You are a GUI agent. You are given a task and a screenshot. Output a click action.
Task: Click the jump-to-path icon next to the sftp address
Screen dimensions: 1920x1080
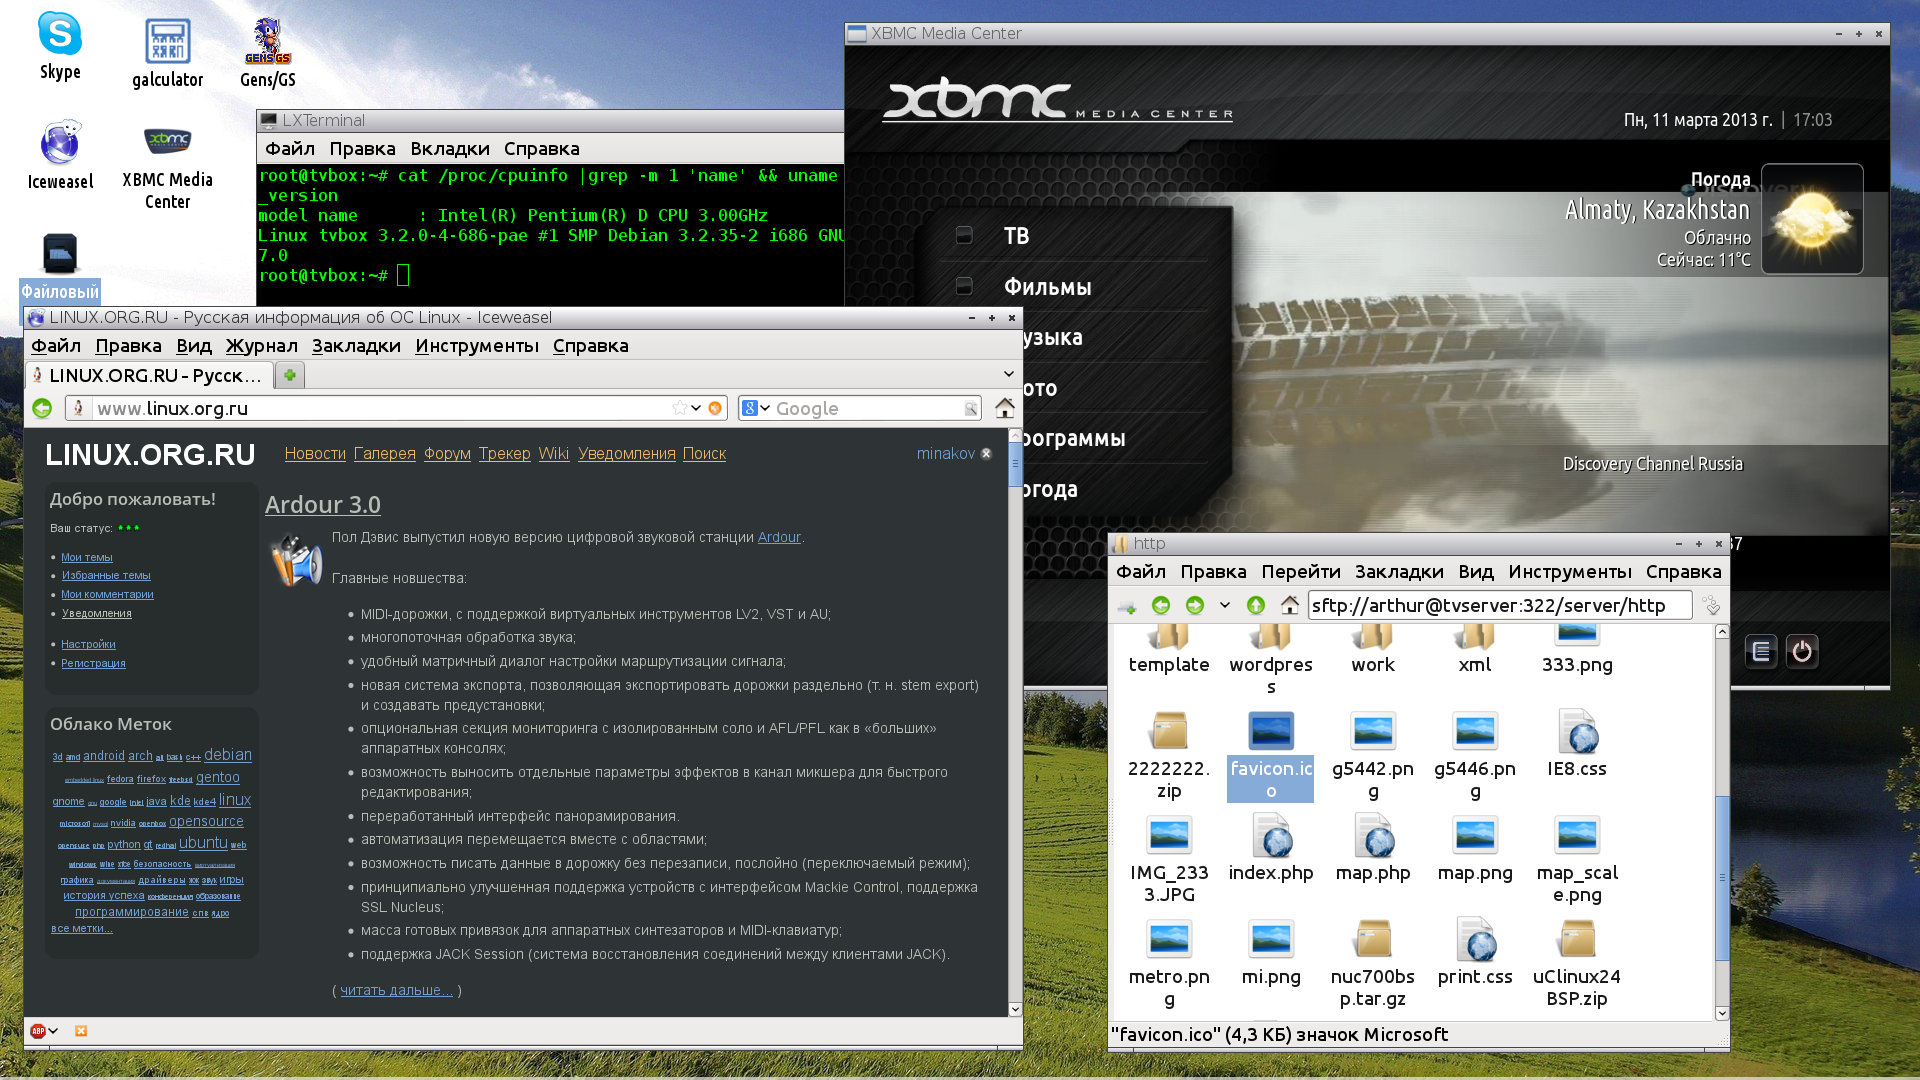pos(1711,605)
